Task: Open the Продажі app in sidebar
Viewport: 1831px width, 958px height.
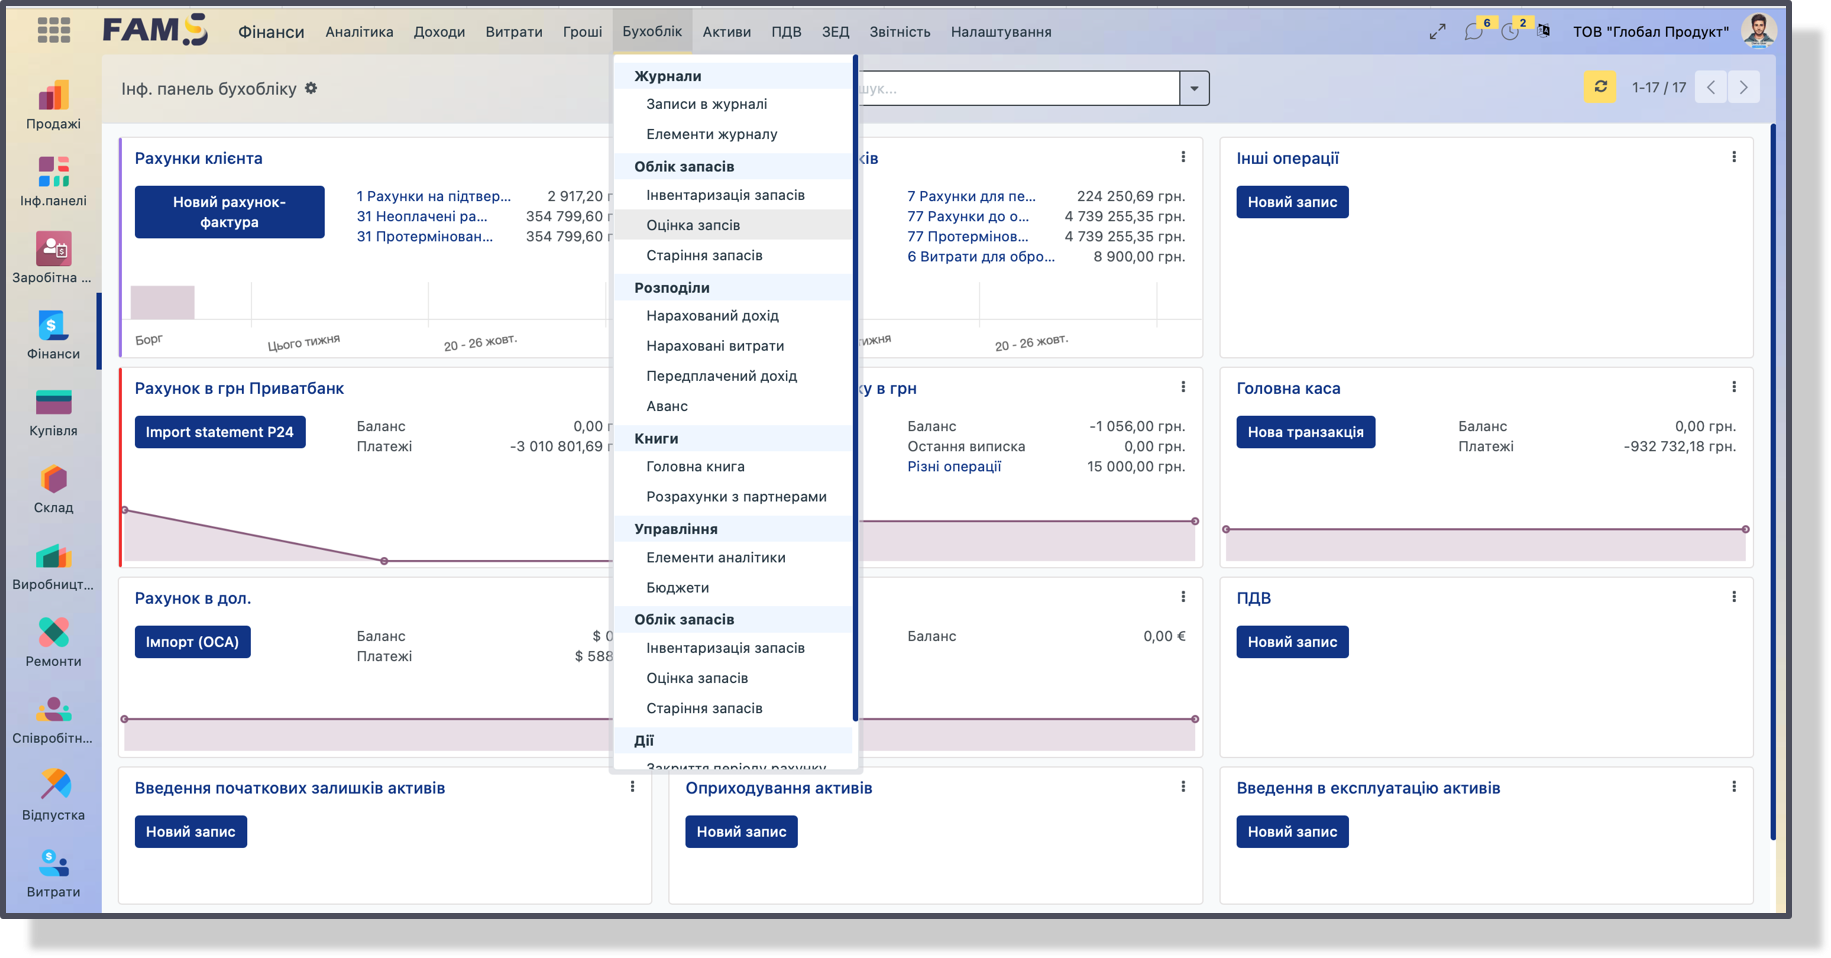Action: [x=53, y=105]
